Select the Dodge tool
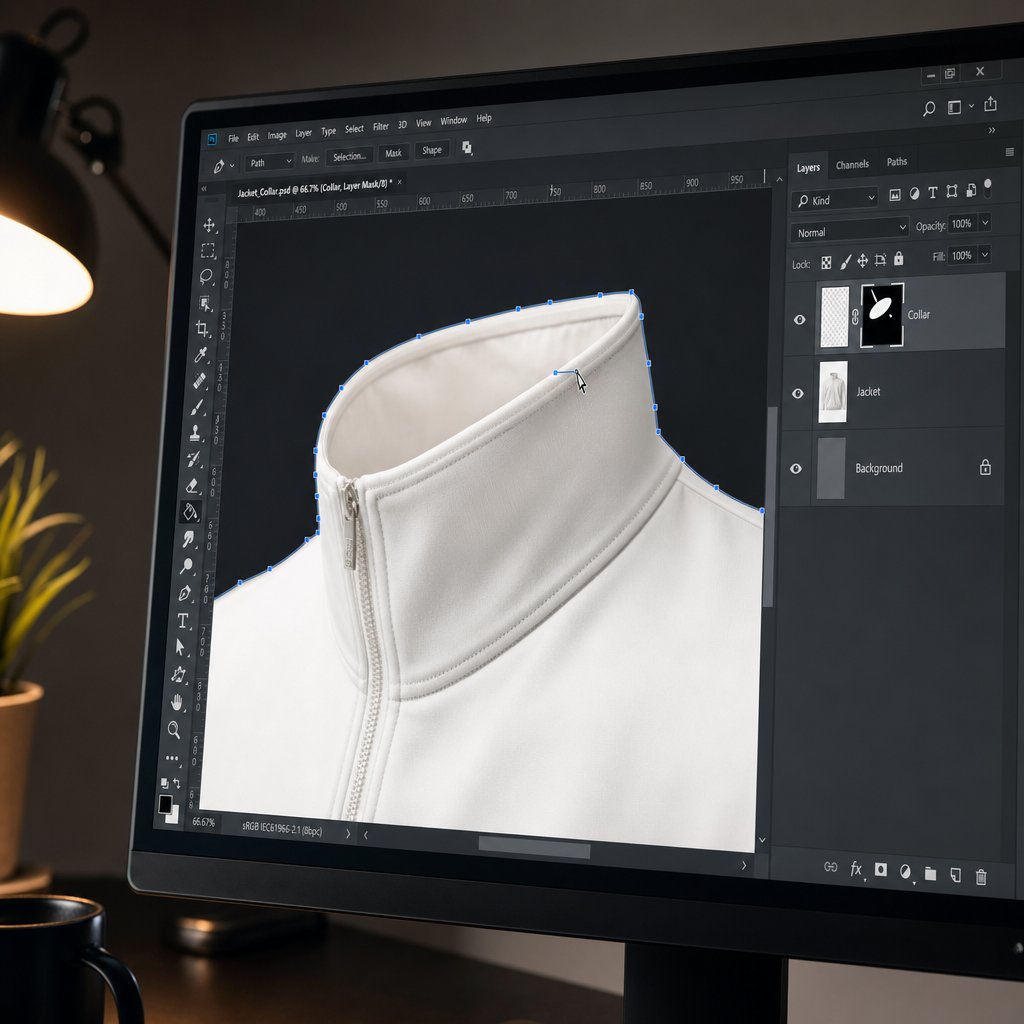Viewport: 1024px width, 1024px height. (187, 566)
